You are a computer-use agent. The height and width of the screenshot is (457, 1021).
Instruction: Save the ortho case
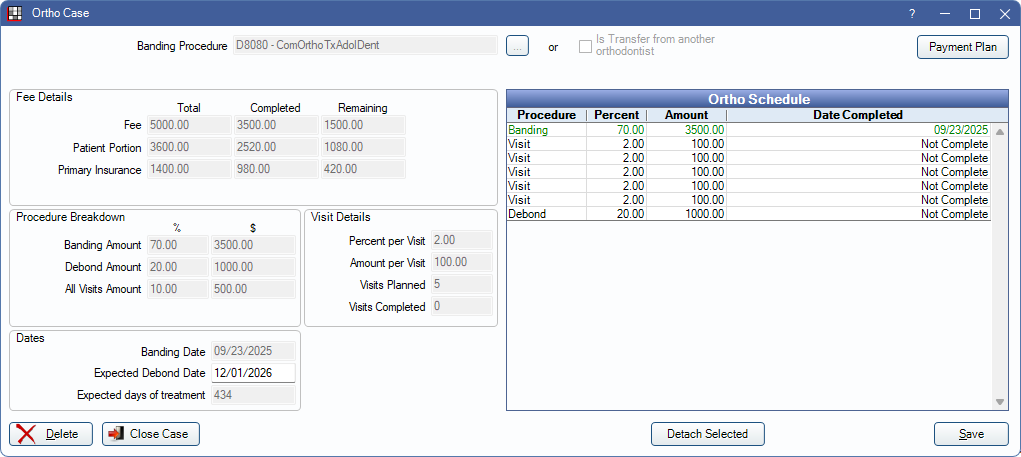pos(970,434)
